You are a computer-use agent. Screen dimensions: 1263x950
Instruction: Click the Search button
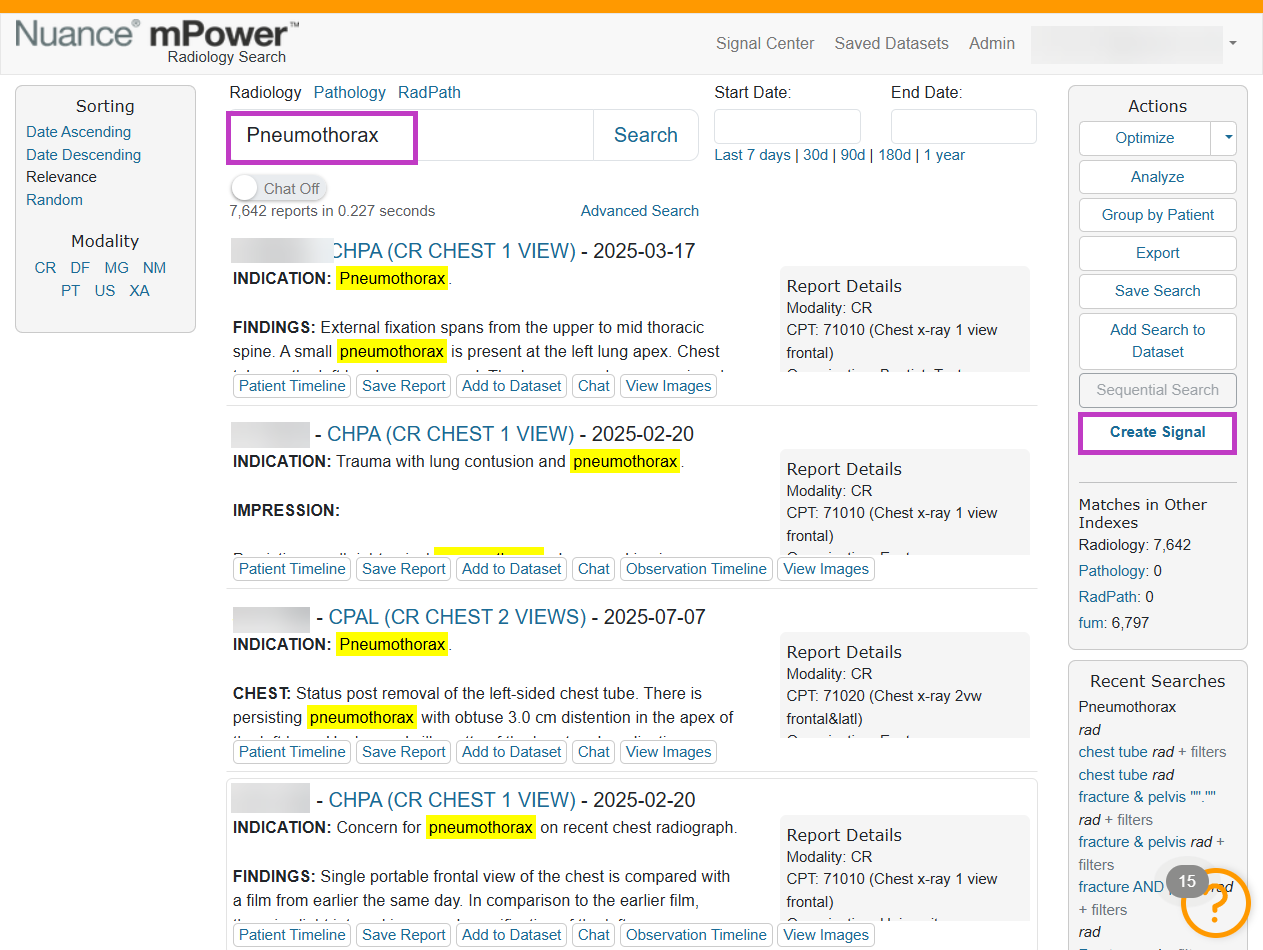point(645,136)
